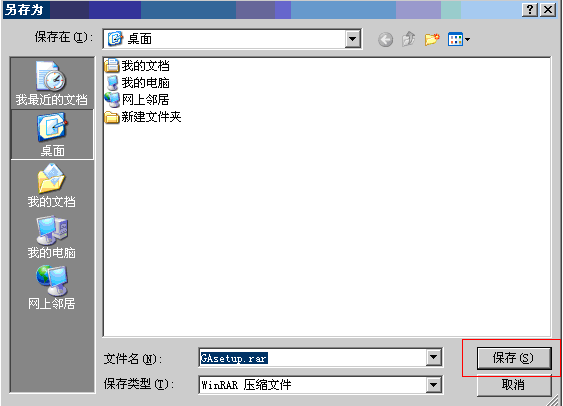This screenshot has height=406, width=563.
Task: Click the file name field GAsetup.rar
Action: (312, 358)
